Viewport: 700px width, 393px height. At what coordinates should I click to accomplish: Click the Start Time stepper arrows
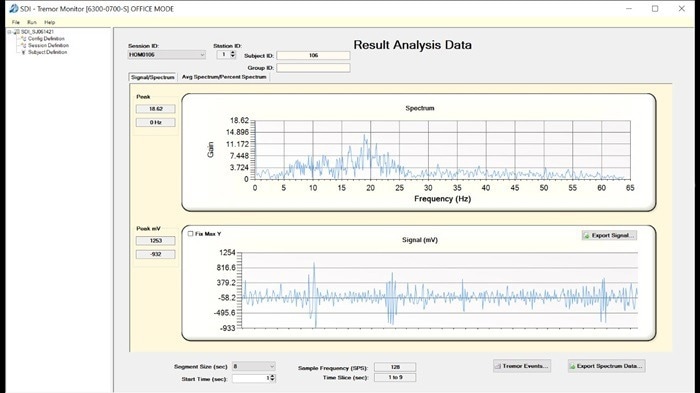272,378
